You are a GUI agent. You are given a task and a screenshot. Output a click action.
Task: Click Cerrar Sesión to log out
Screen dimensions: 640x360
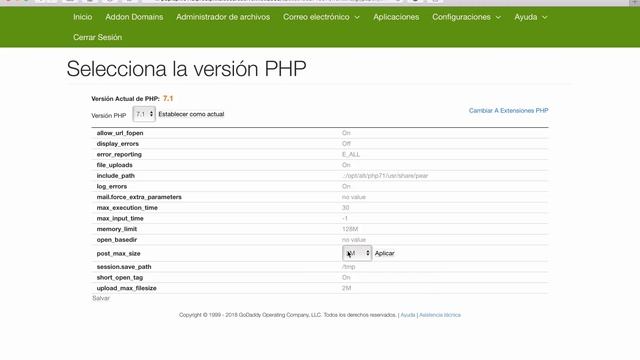(98, 37)
